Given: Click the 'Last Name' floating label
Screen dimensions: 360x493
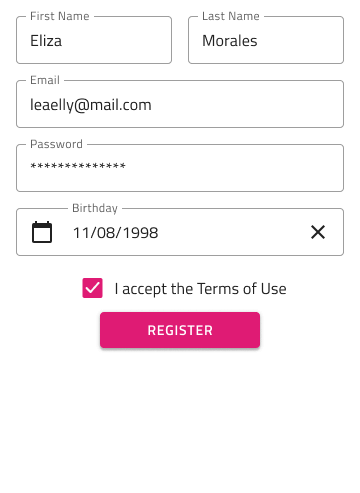Looking at the screenshot, I should click(x=231, y=16).
